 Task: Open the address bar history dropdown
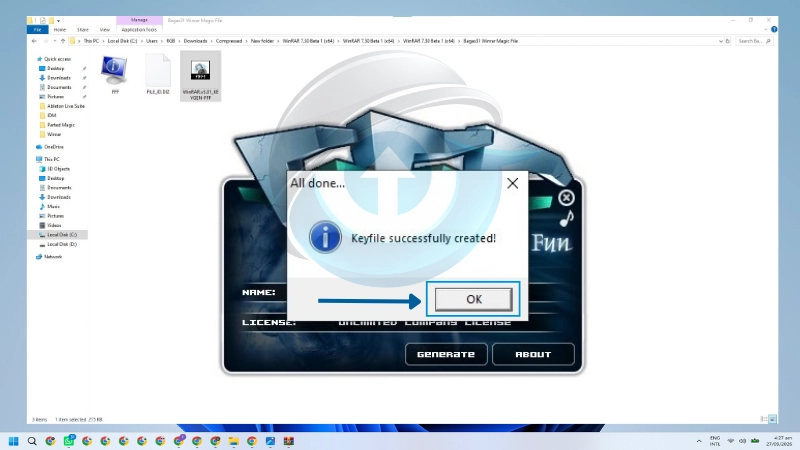720,41
